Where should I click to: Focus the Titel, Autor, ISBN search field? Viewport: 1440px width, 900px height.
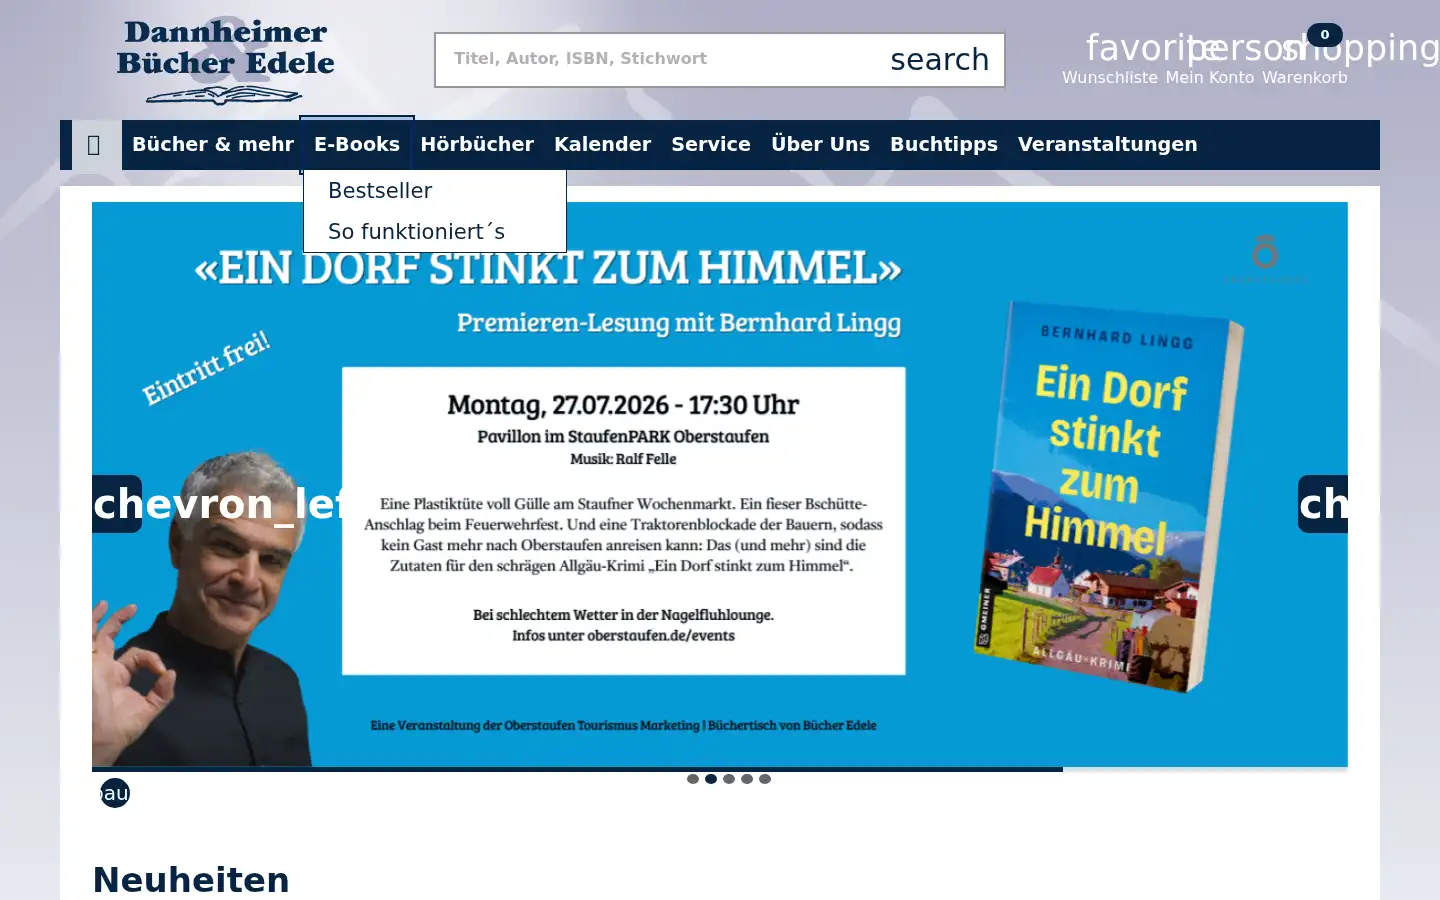point(660,59)
